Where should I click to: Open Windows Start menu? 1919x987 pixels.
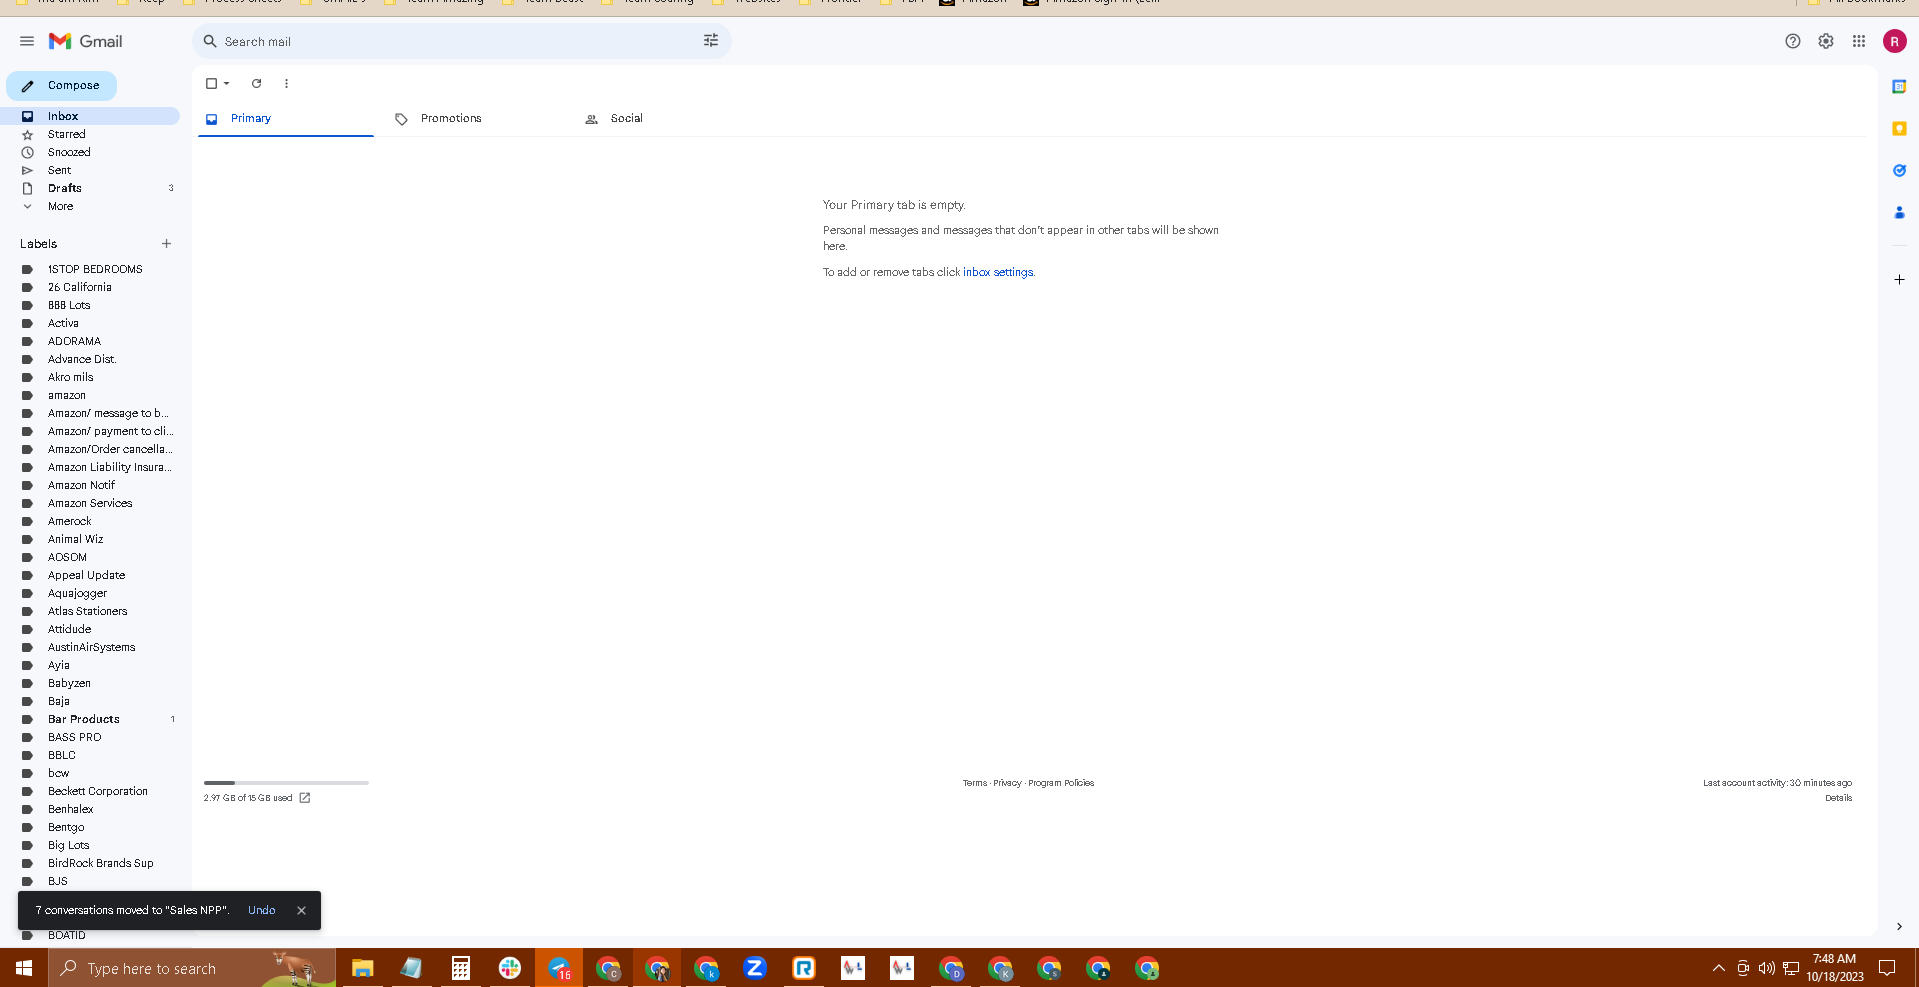click(24, 968)
